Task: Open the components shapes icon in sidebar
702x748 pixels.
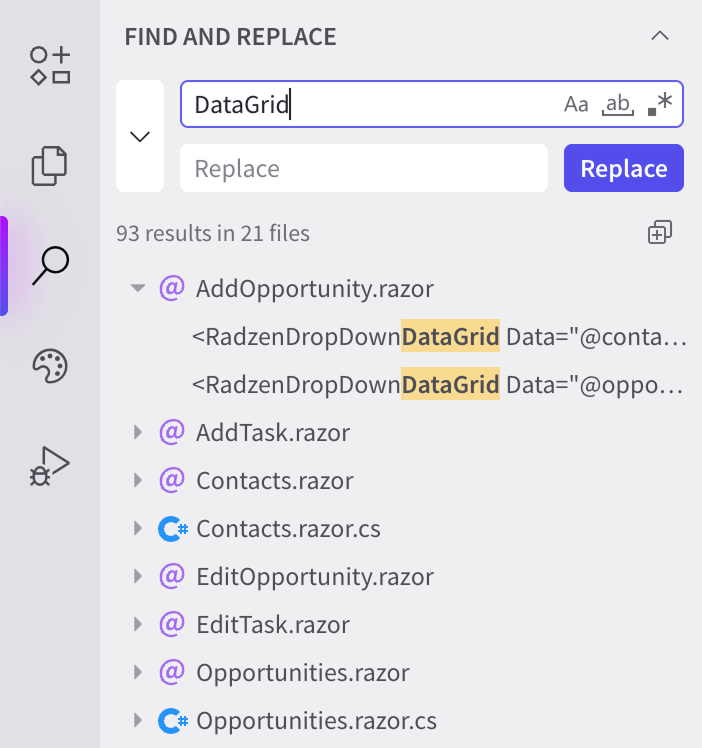Action: click(50, 66)
